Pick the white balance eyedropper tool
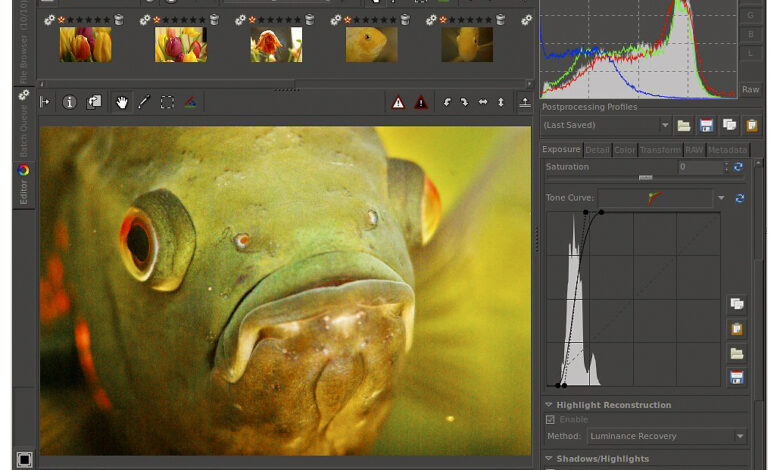This screenshot has width=780, height=470. pyautogui.click(x=144, y=102)
